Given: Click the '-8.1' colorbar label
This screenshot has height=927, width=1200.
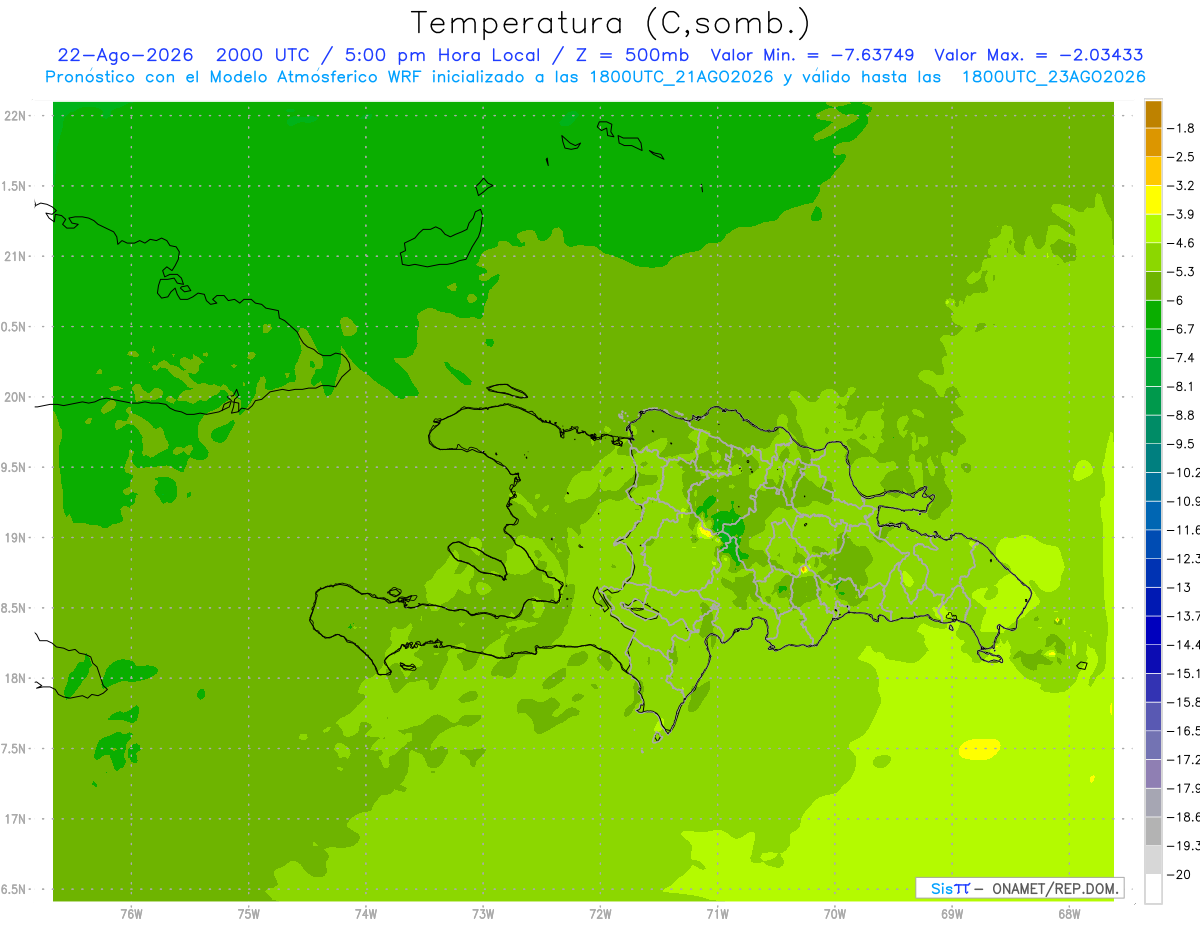Looking at the screenshot, I should pyautogui.click(x=1181, y=386).
